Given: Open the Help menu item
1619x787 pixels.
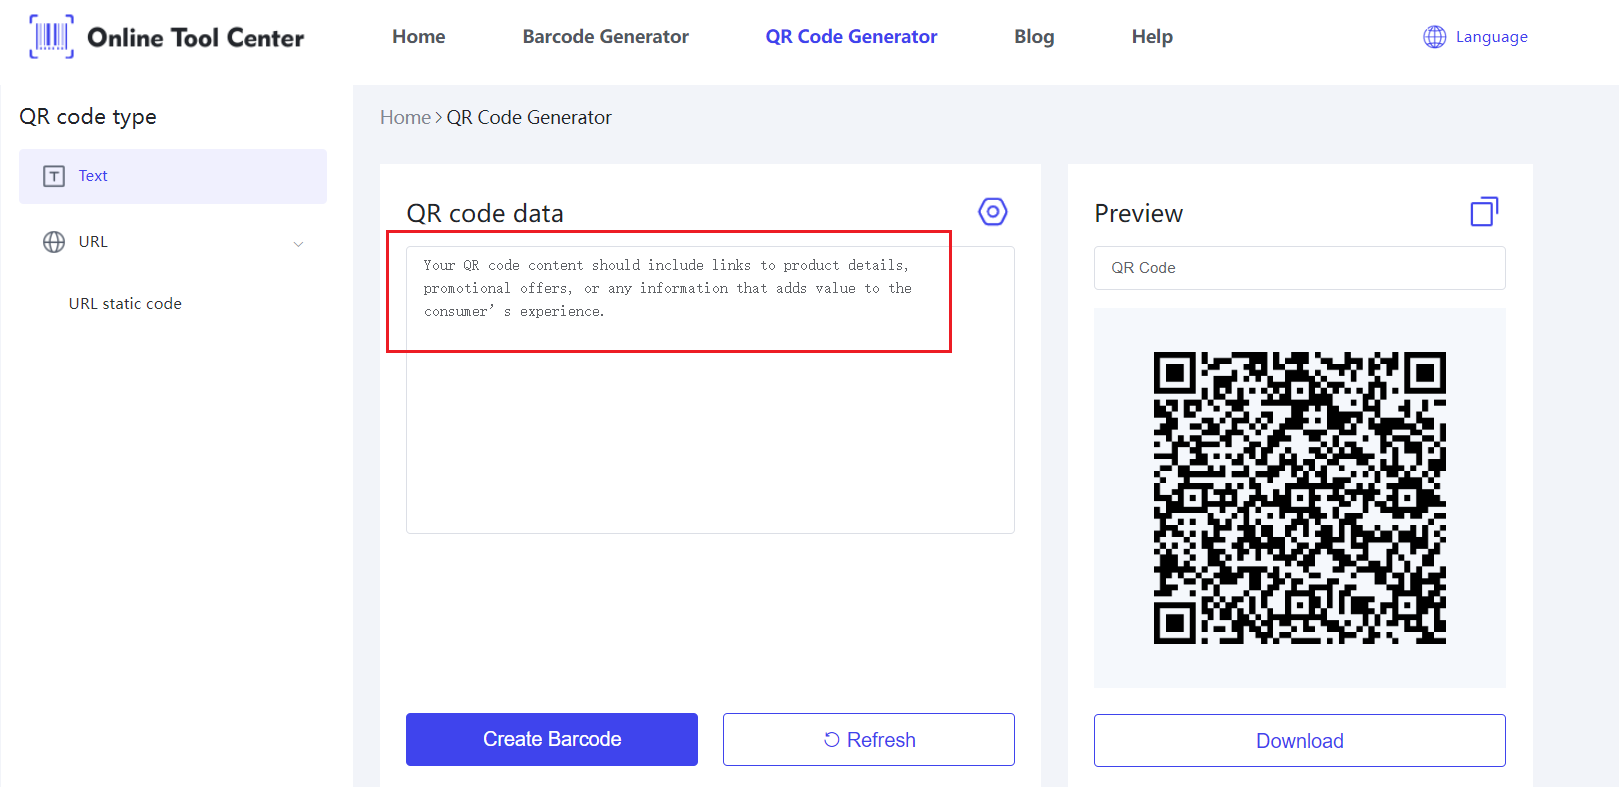Looking at the screenshot, I should [x=1152, y=37].
